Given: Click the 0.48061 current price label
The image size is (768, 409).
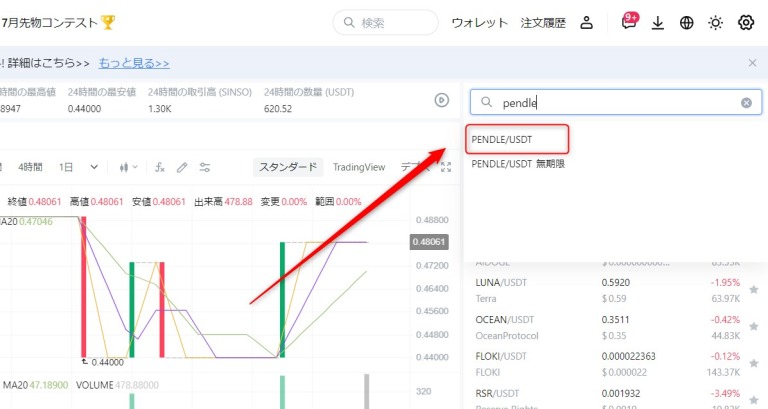Looking at the screenshot, I should coord(429,241).
